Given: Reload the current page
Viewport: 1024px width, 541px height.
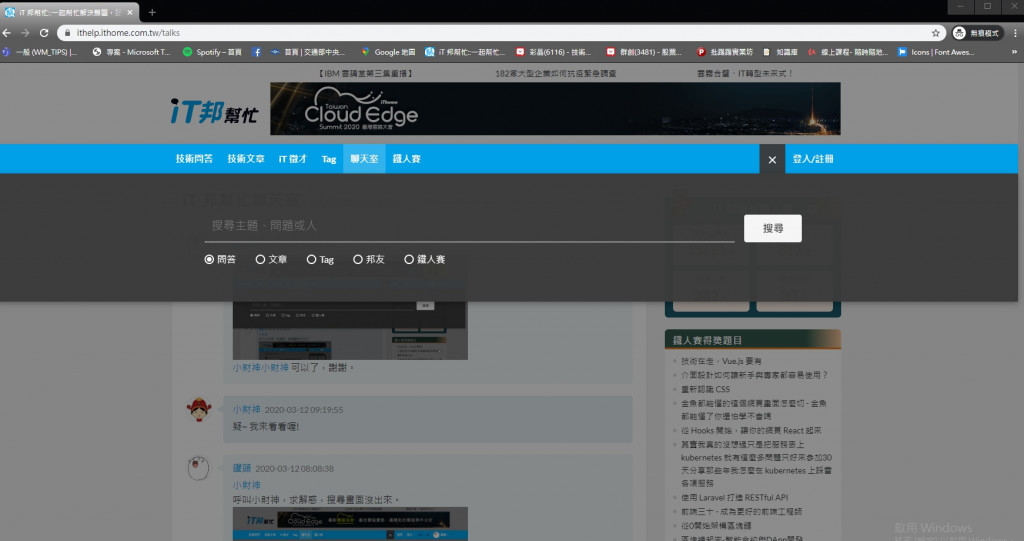Looking at the screenshot, I should coord(44,33).
